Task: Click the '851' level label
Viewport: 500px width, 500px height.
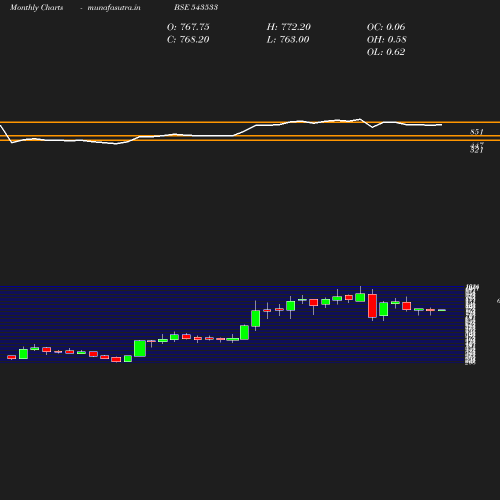Action: coord(477,132)
